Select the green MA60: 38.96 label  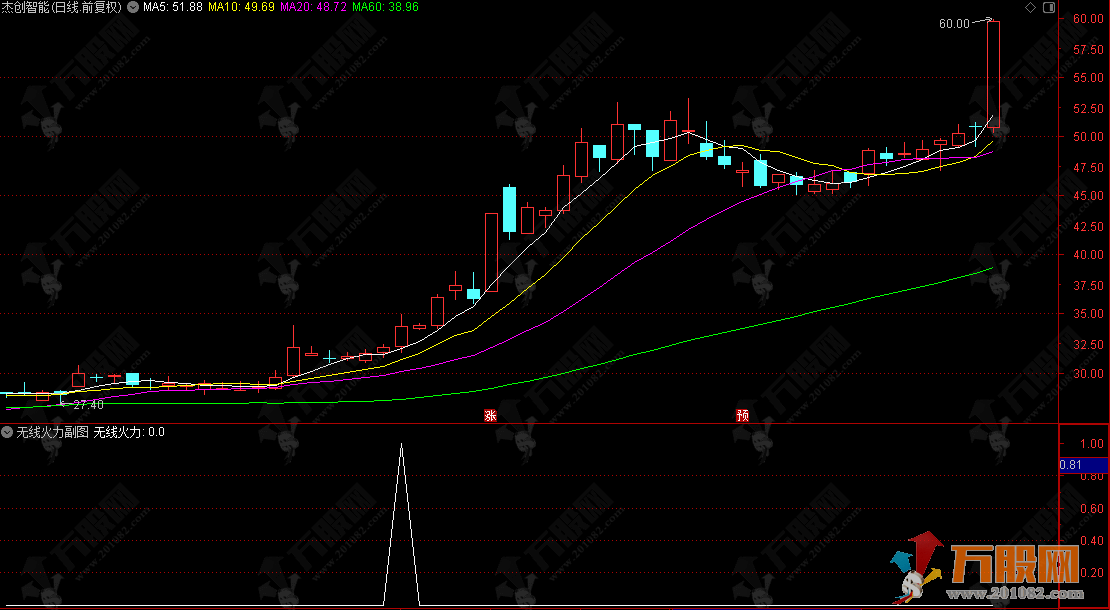point(385,7)
